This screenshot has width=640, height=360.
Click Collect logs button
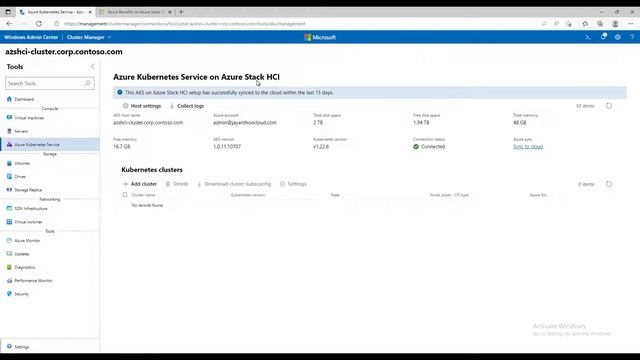[x=187, y=106]
